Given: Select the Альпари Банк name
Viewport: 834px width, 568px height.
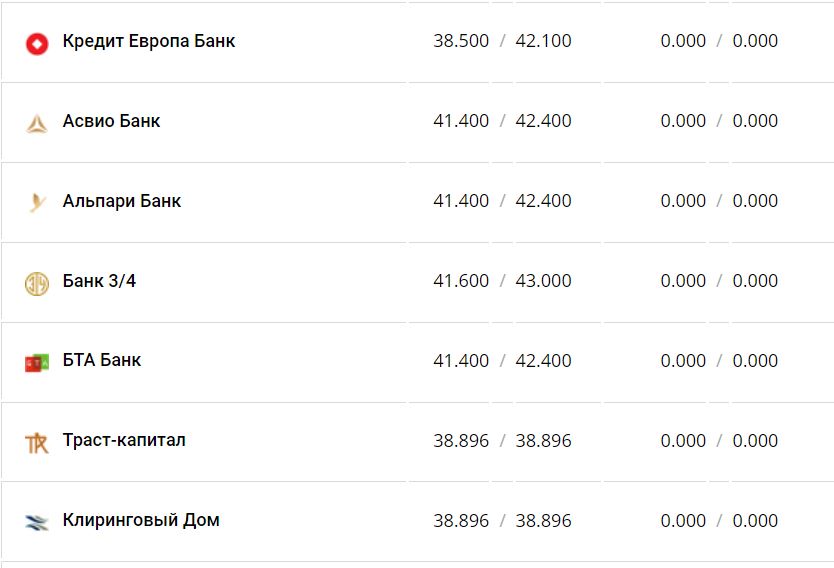Looking at the screenshot, I should tap(122, 201).
